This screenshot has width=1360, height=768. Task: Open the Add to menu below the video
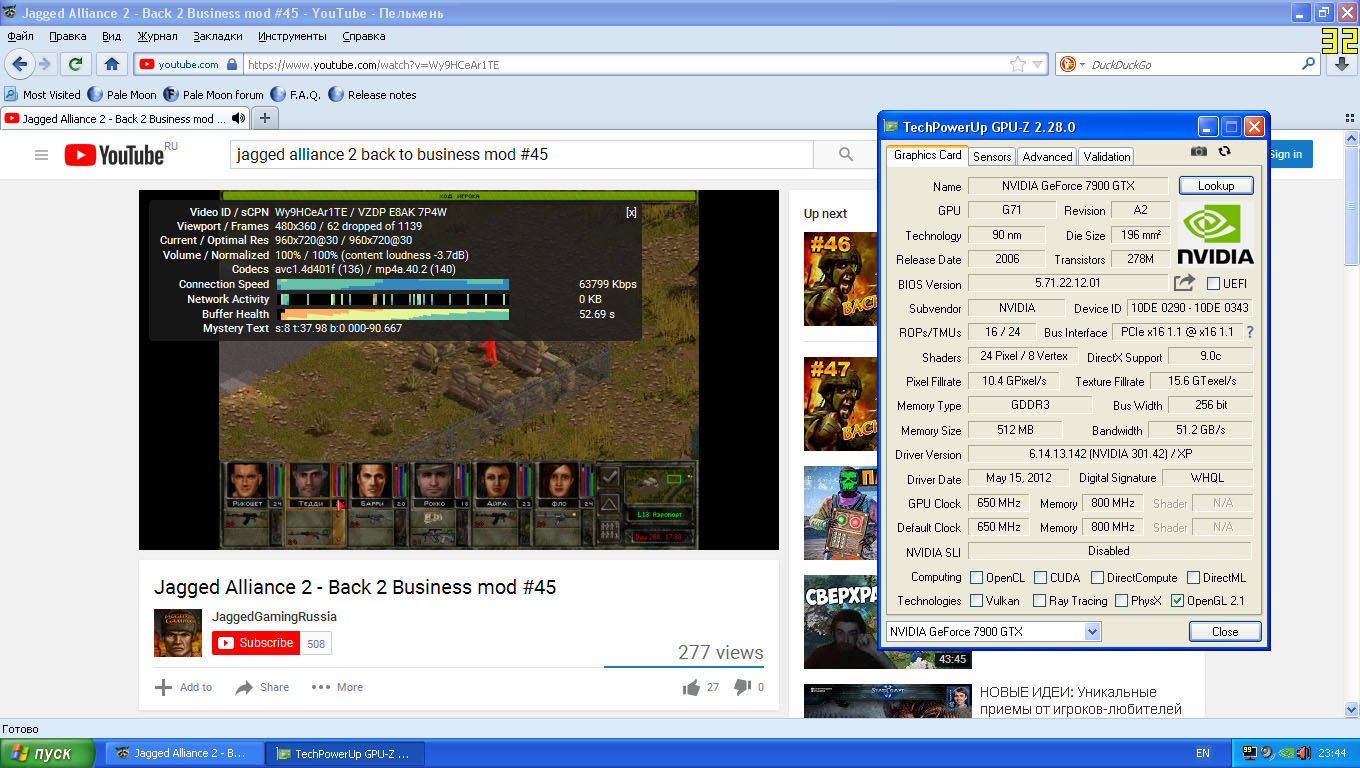pos(183,687)
